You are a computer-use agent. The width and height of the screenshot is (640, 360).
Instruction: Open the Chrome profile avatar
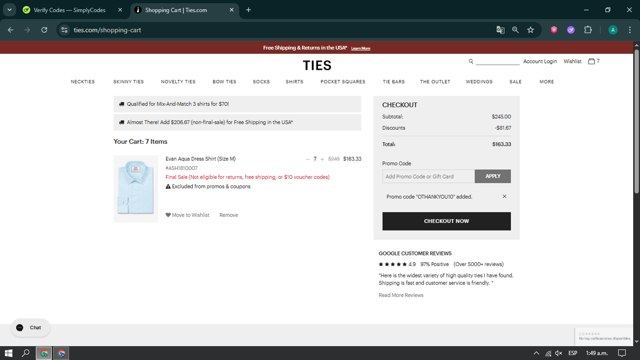point(613,30)
